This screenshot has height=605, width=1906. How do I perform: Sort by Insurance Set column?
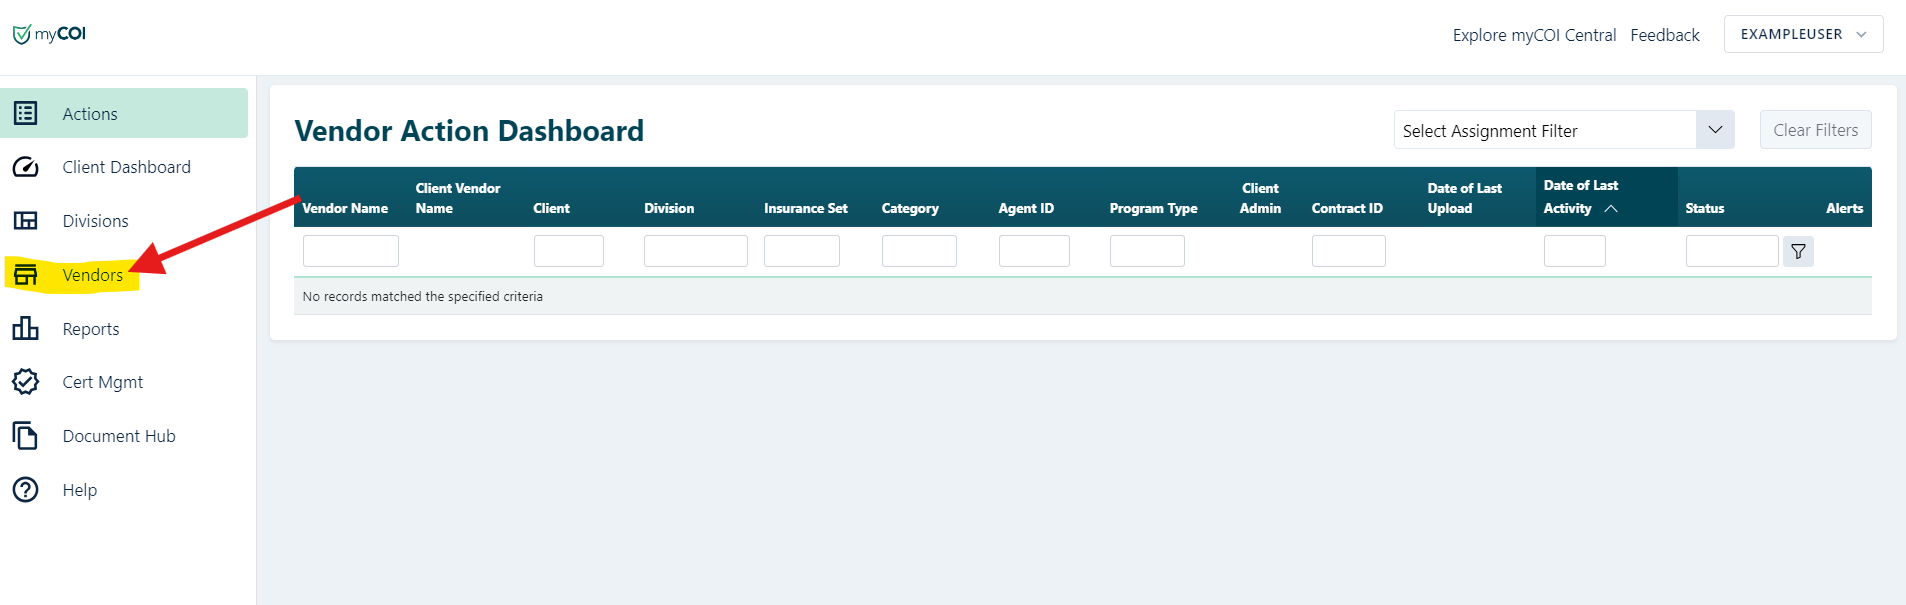pos(806,208)
